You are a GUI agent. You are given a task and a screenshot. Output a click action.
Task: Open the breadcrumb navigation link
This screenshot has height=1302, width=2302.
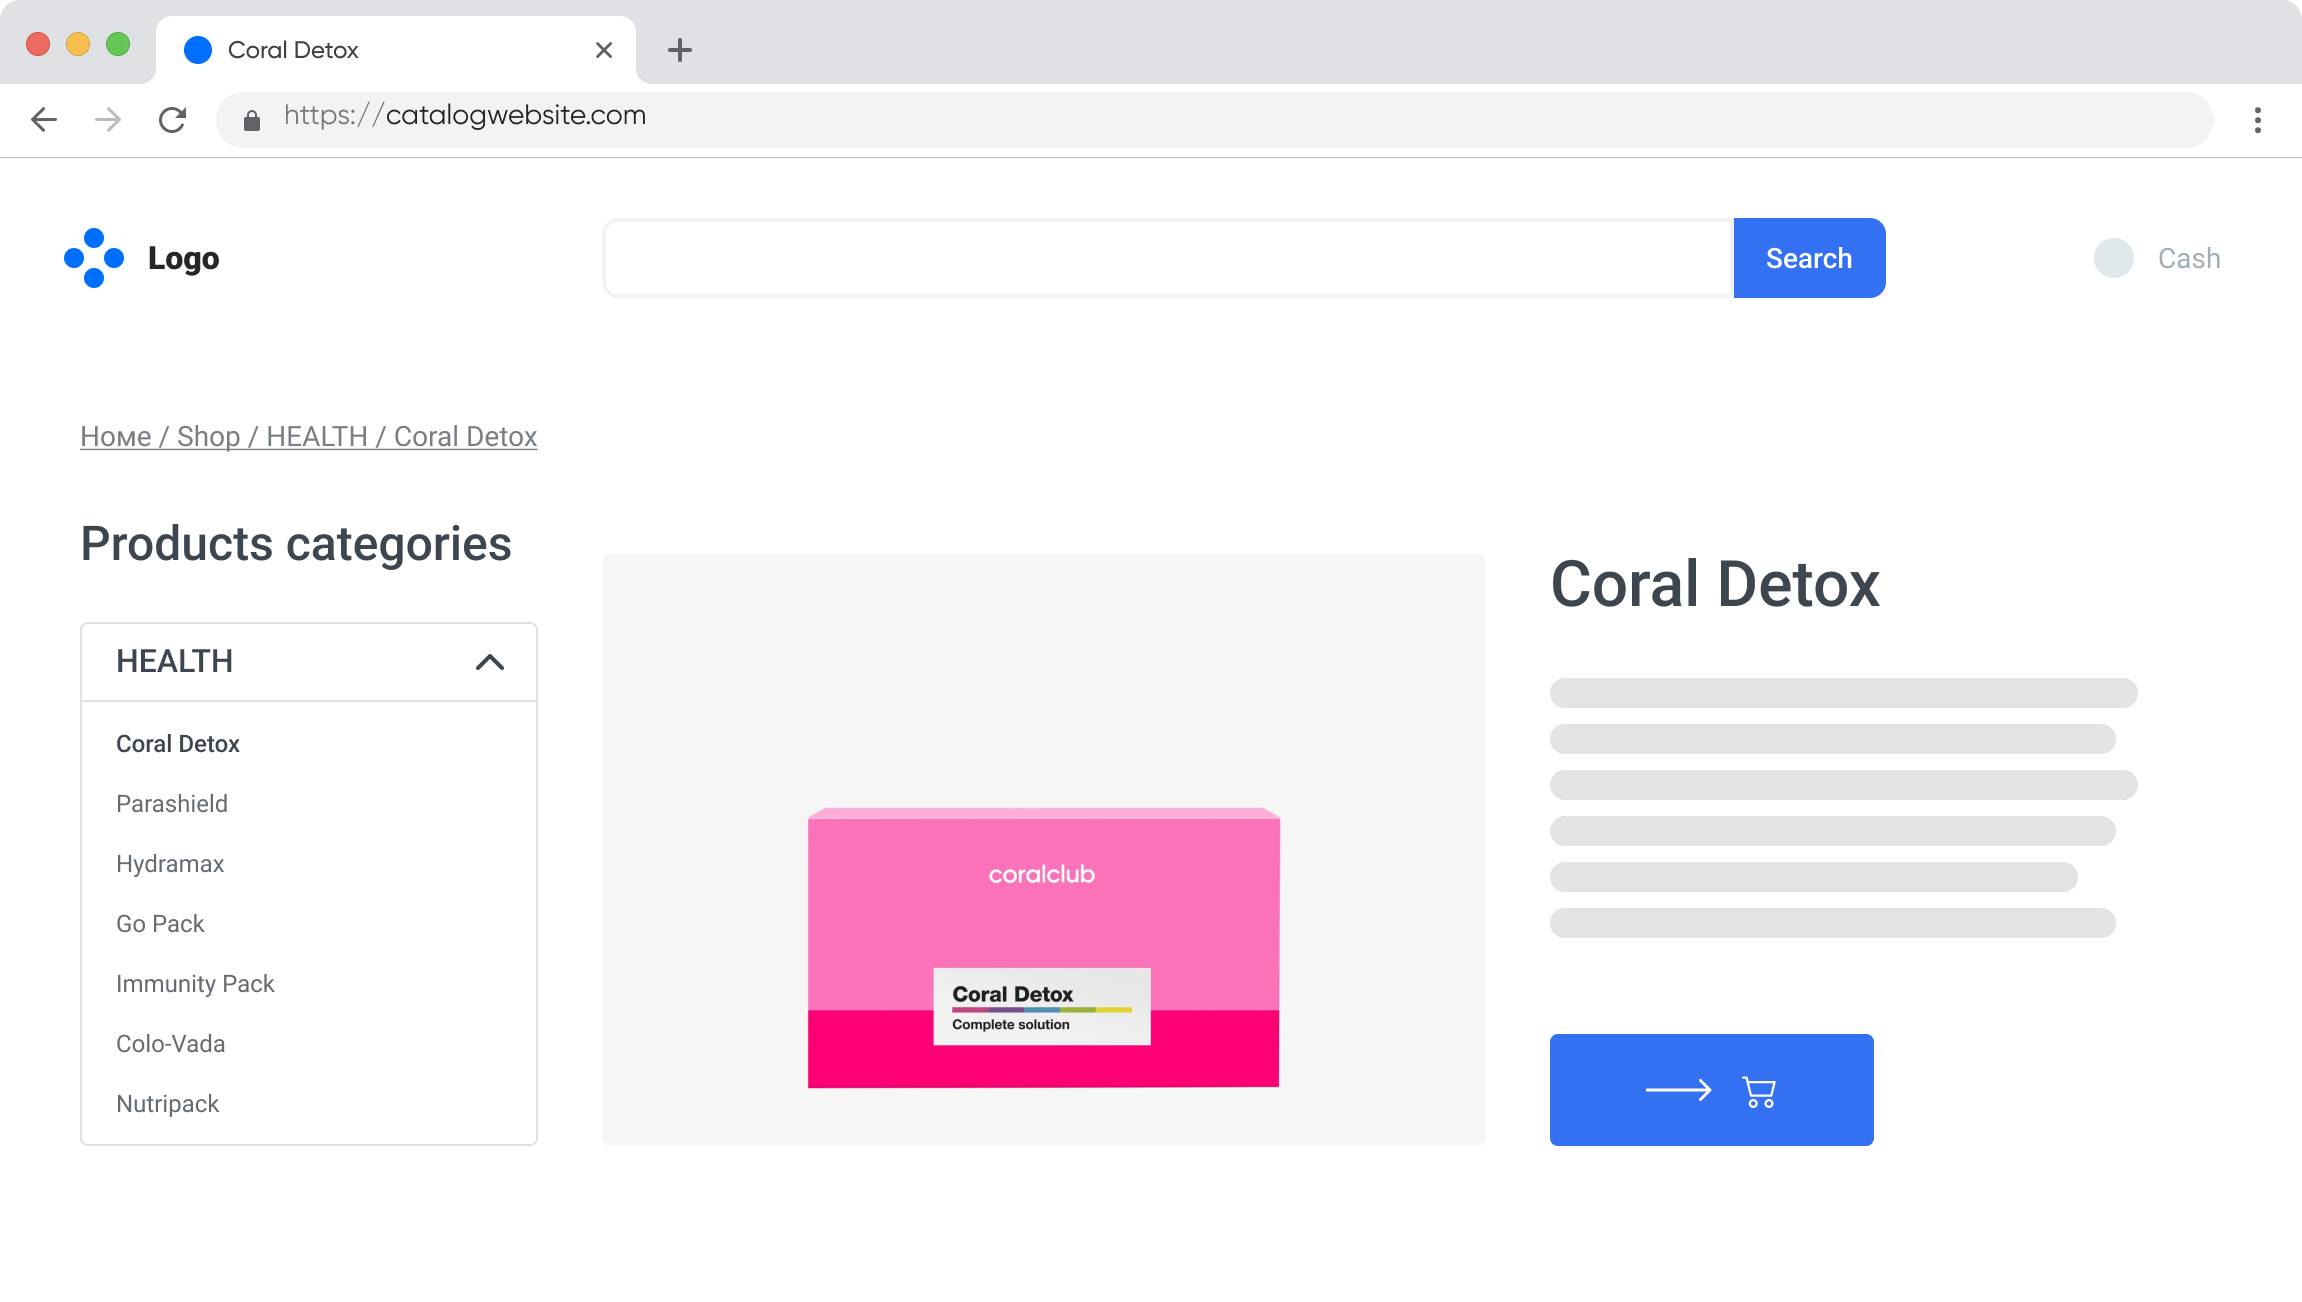pos(308,437)
